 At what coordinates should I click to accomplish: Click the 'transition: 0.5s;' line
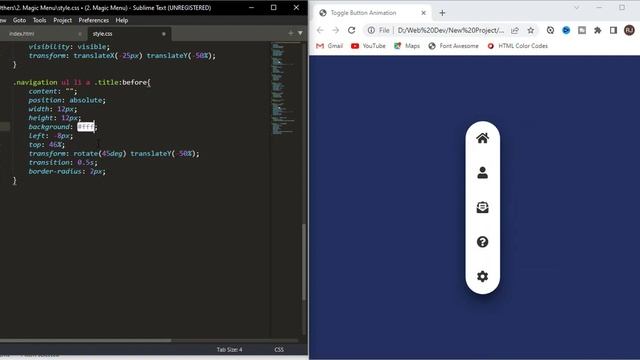coord(63,162)
